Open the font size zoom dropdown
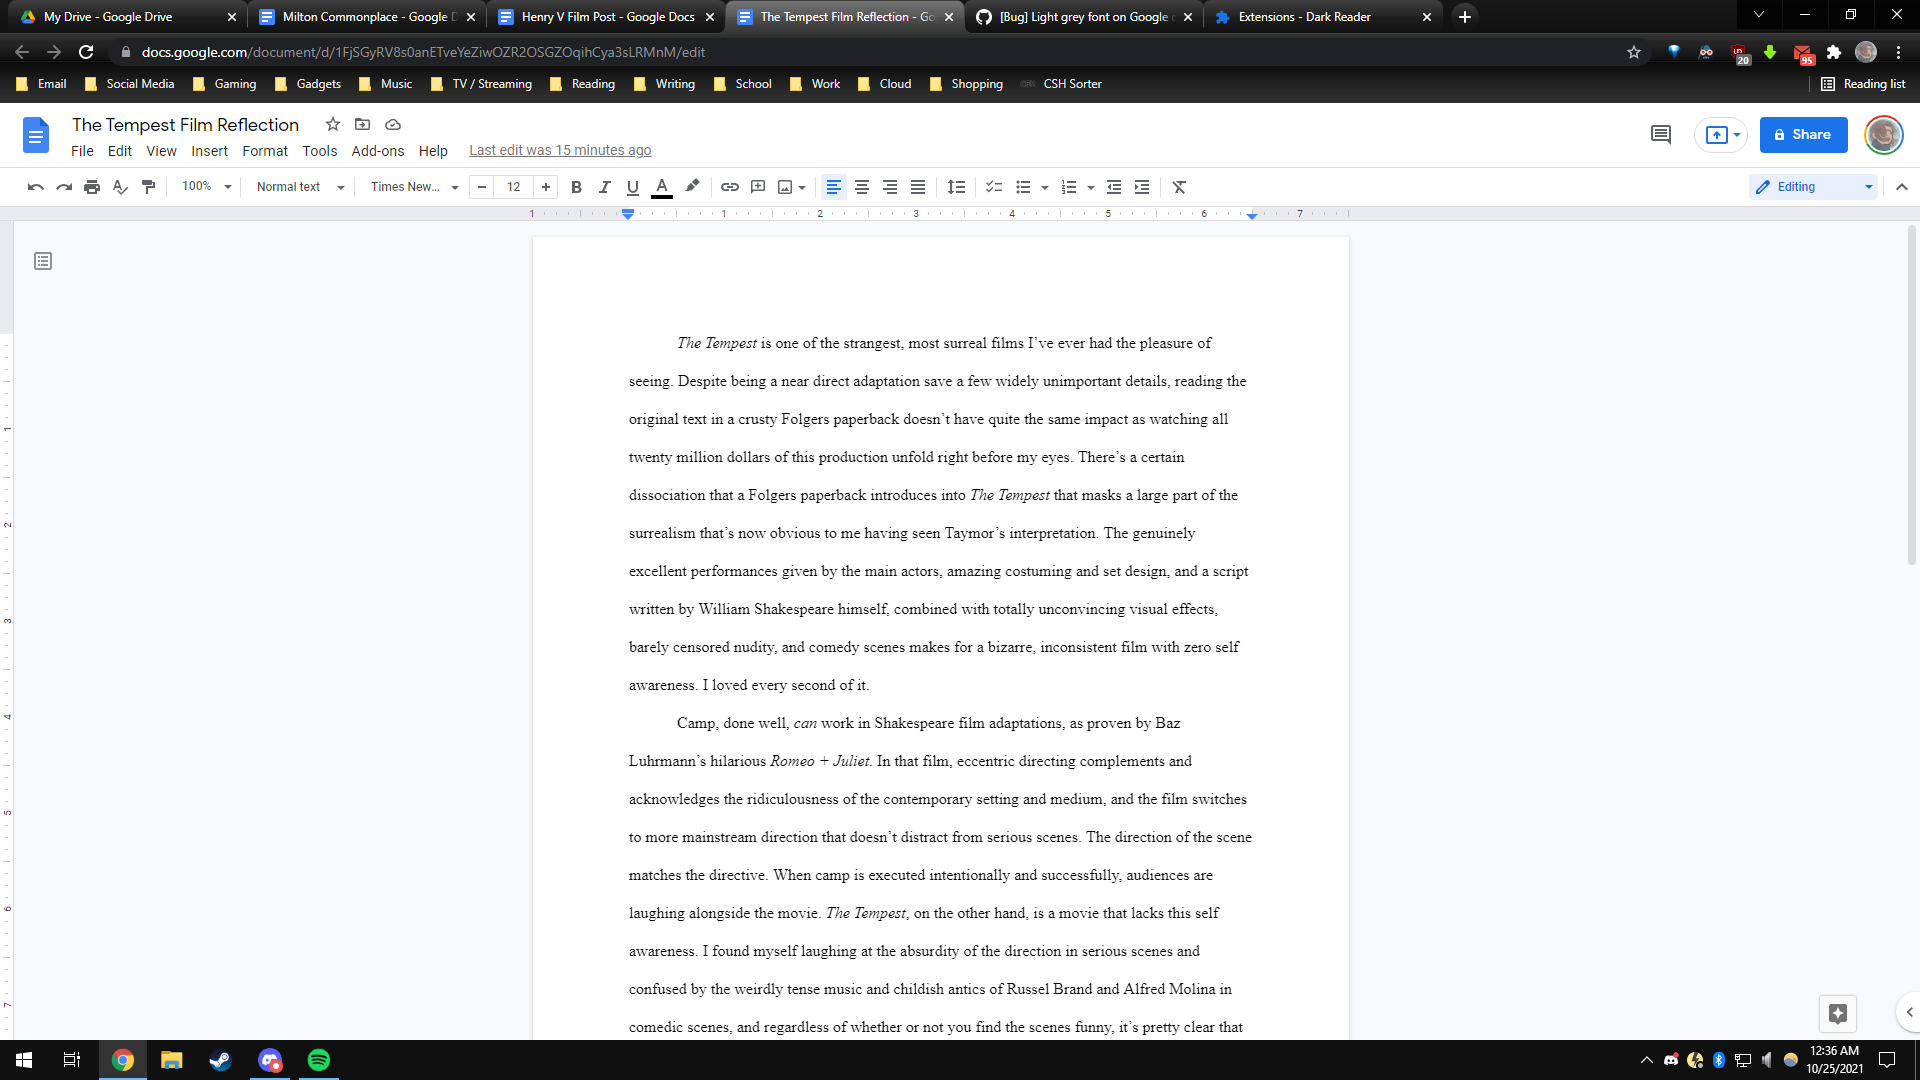1920x1080 pixels. (x=205, y=187)
